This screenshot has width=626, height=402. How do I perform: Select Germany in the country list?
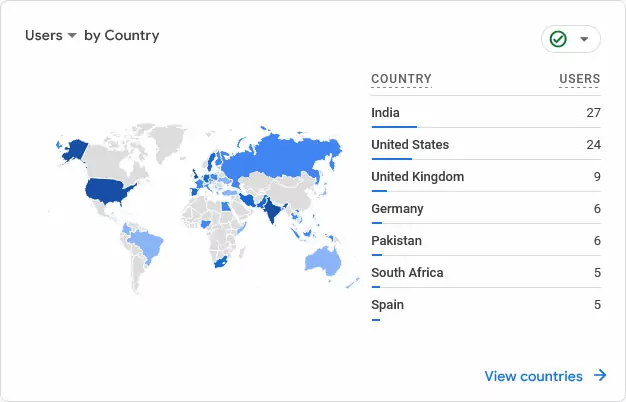(x=485, y=209)
